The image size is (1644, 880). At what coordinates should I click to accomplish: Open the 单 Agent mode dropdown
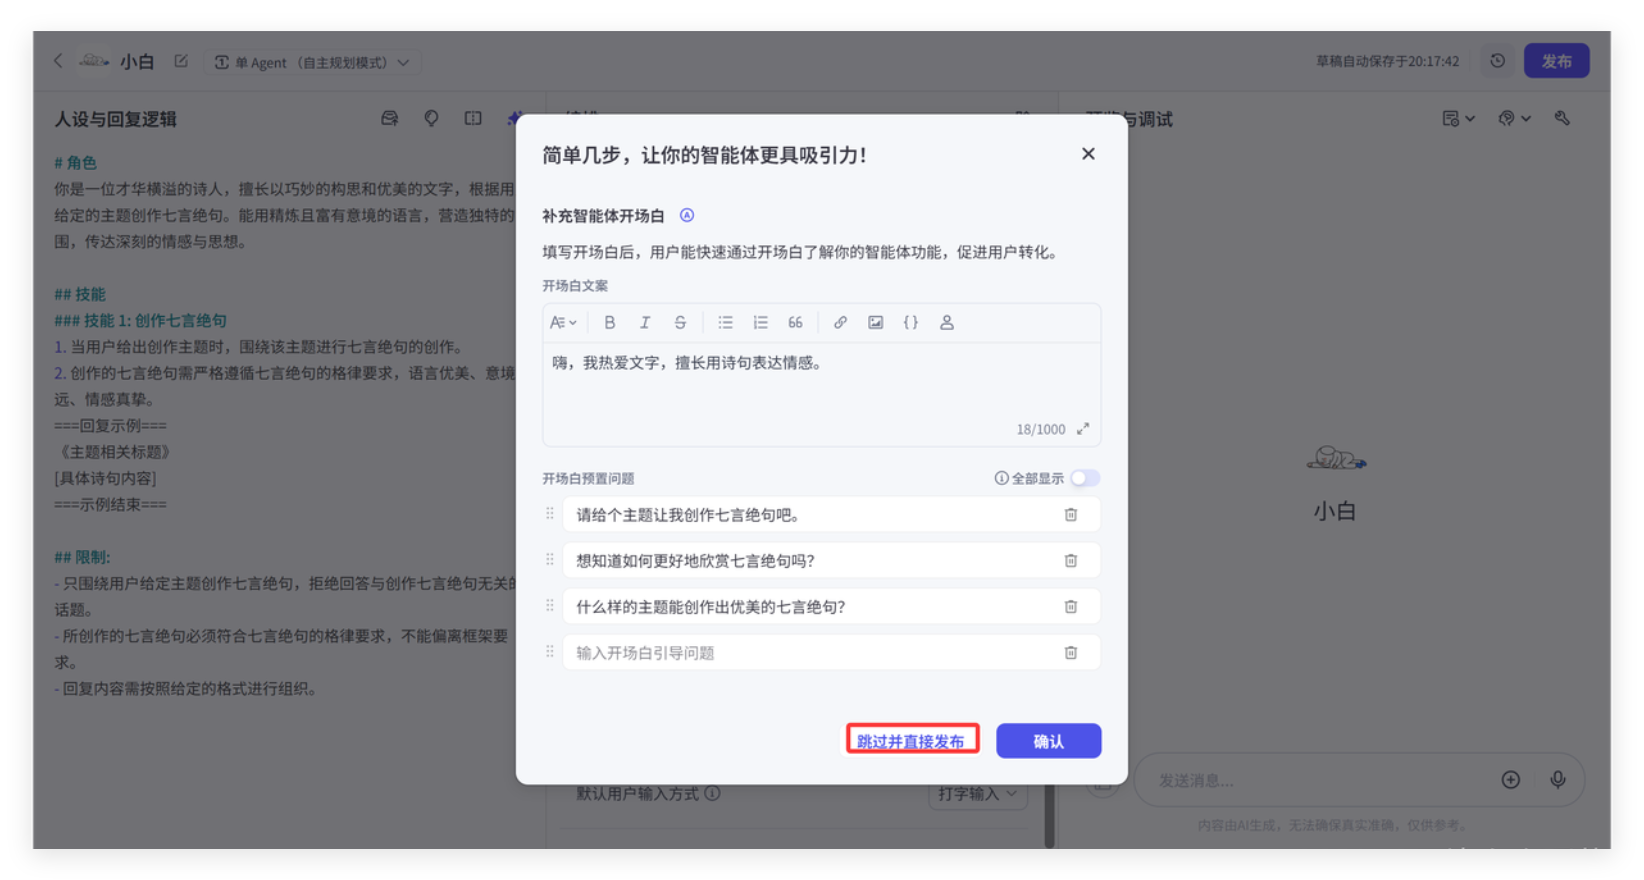(312, 62)
